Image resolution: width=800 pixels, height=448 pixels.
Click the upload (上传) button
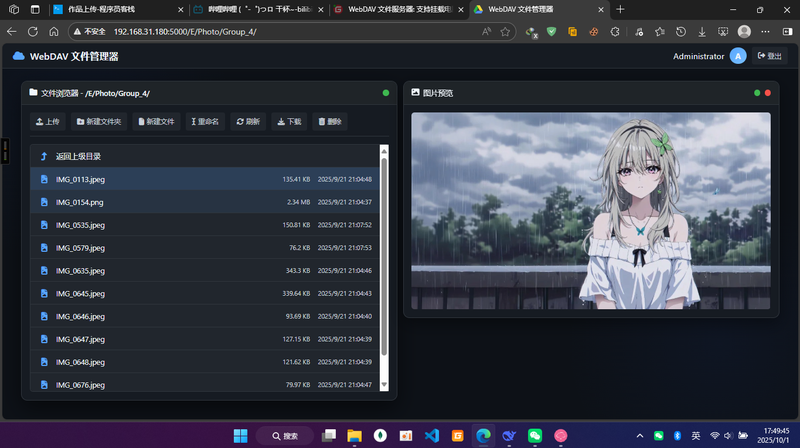47,121
